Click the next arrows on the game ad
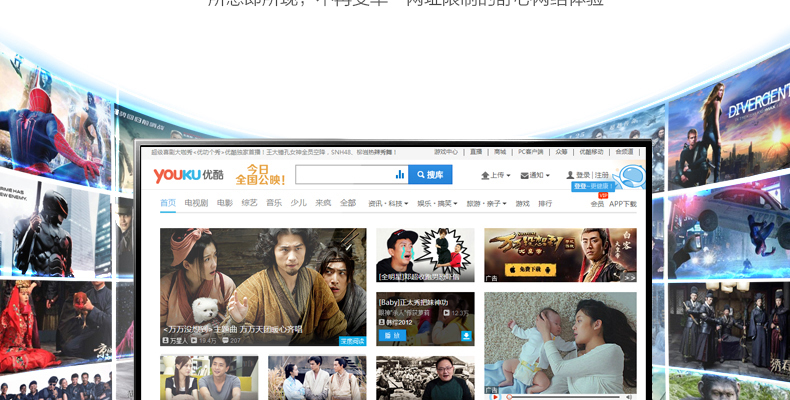Screen dimensions: 790x400 click(630, 277)
